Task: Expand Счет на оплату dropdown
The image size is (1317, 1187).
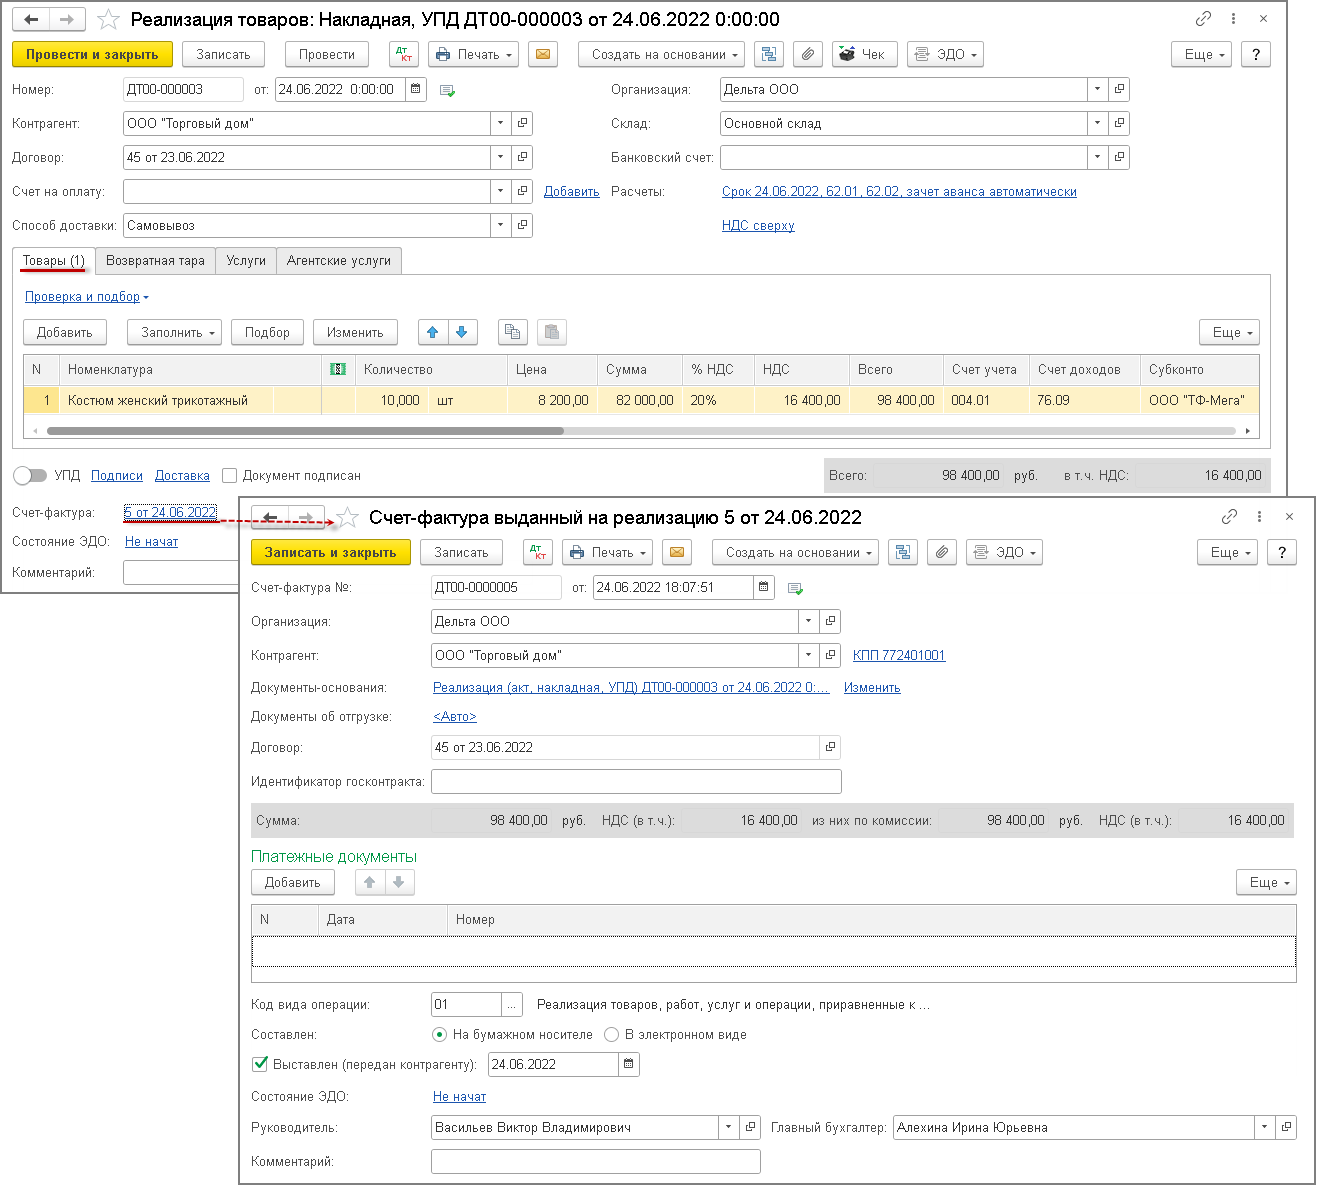Action: coord(500,191)
